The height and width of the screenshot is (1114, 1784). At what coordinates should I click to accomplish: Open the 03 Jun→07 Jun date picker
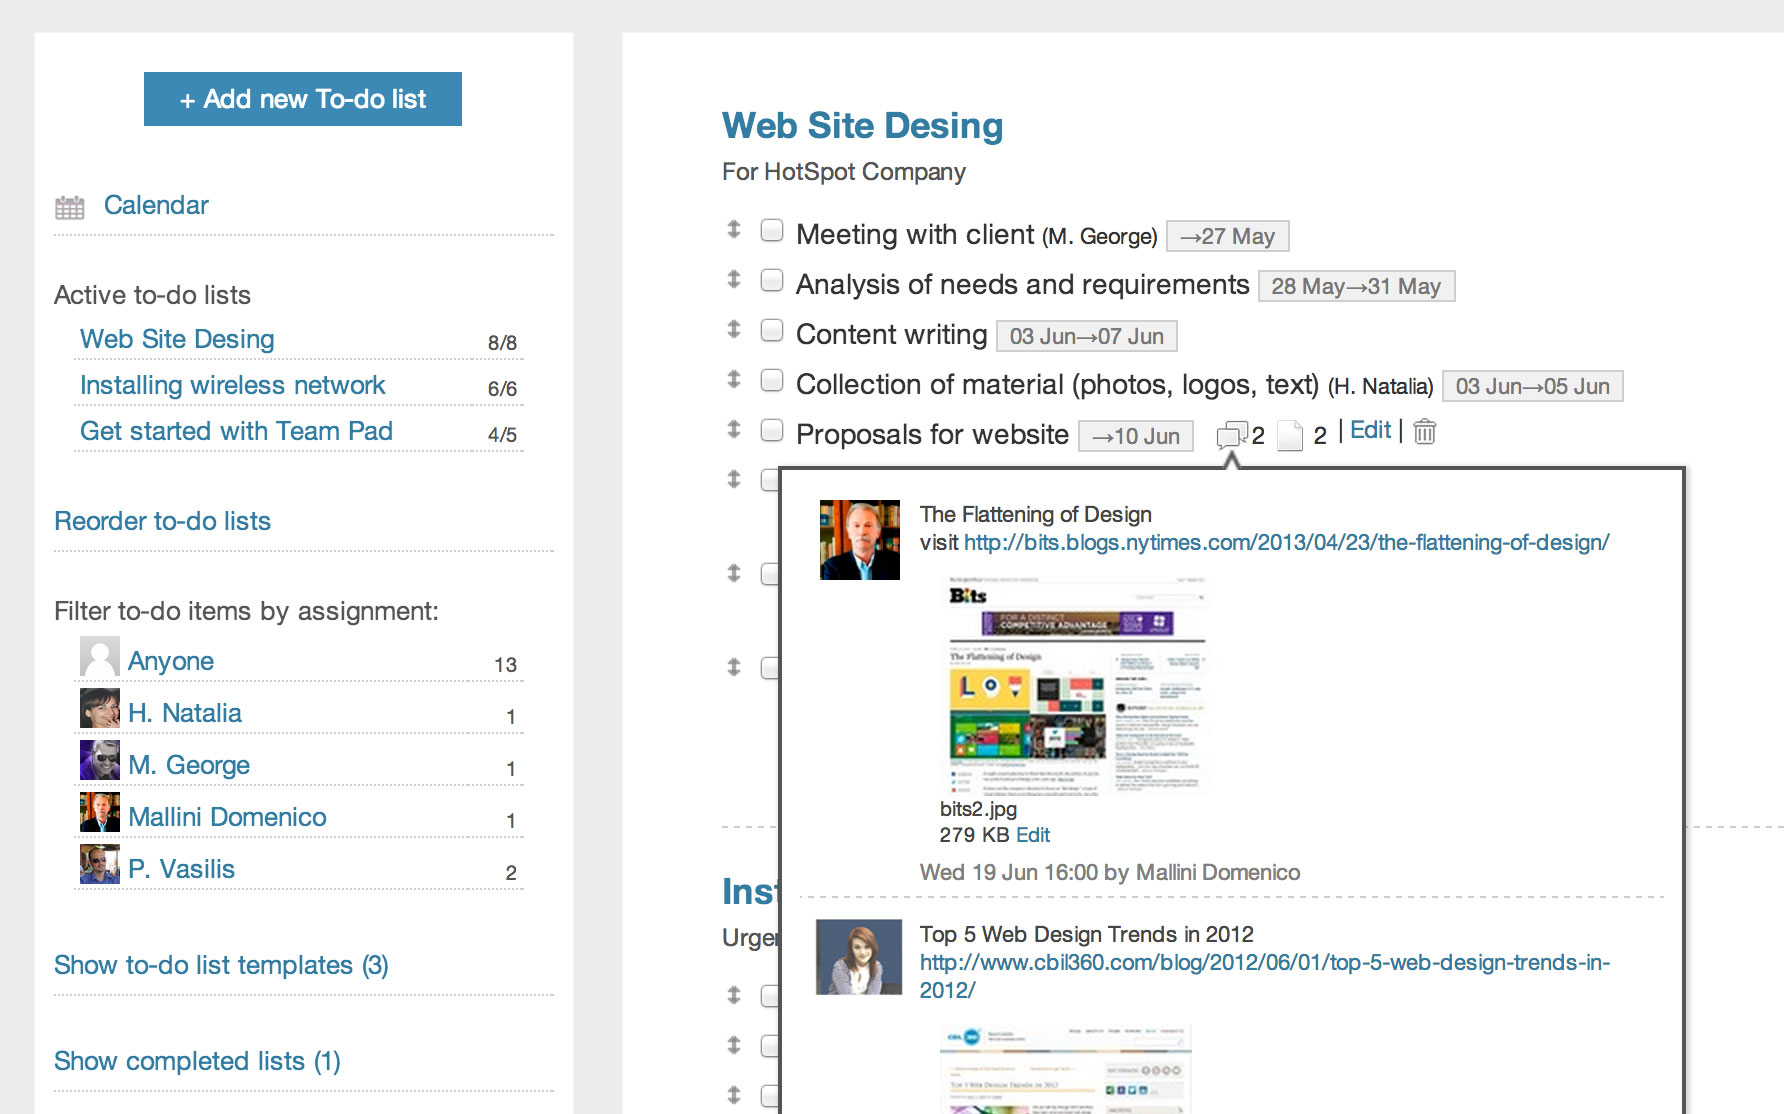point(1086,336)
